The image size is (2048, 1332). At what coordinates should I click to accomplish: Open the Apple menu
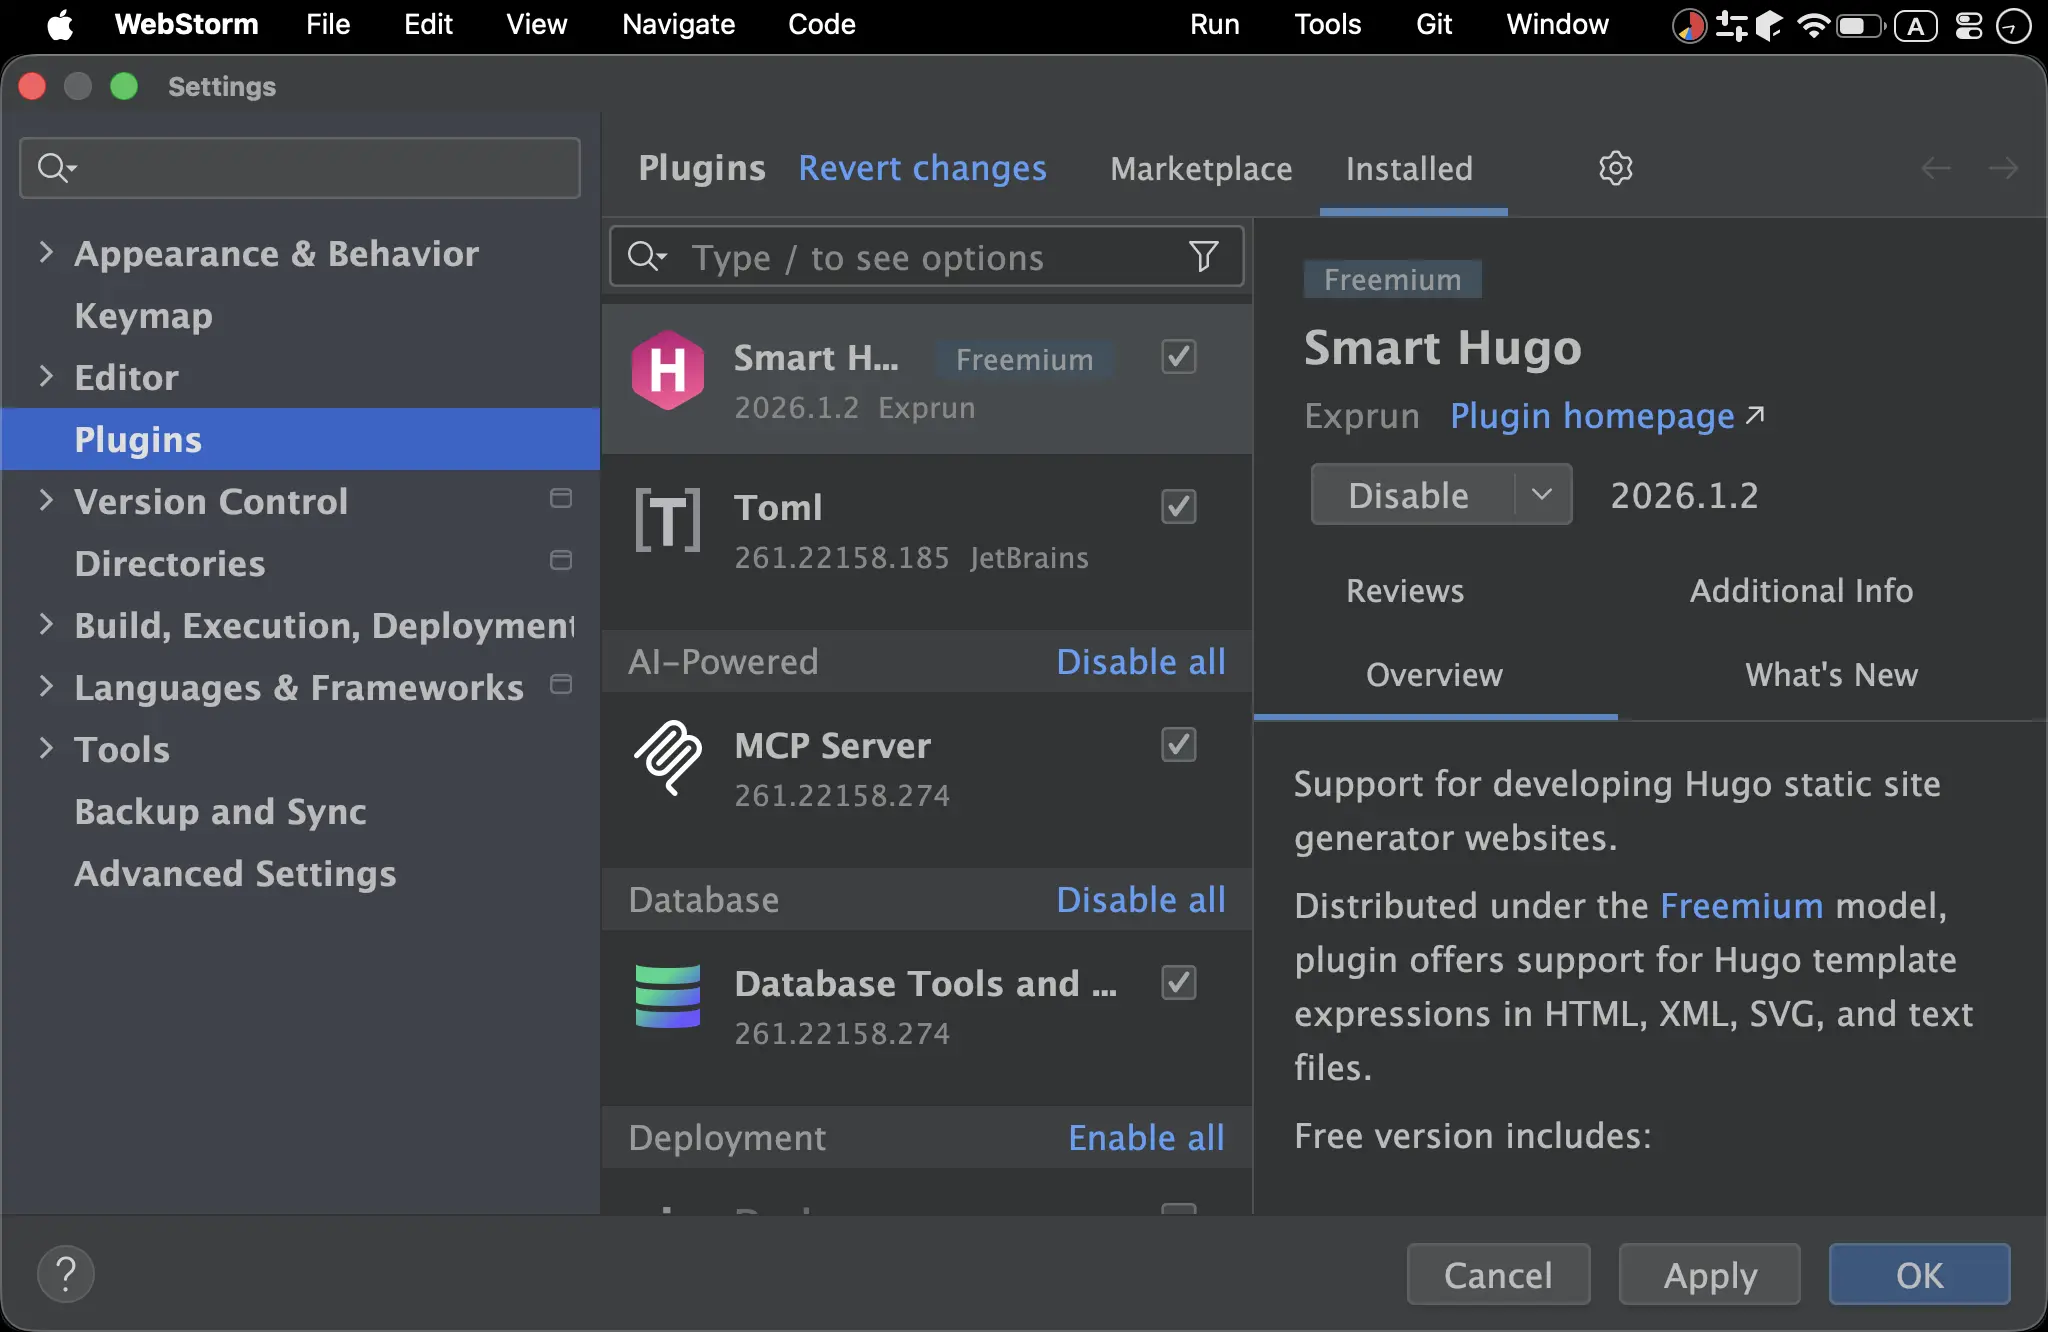(60, 24)
